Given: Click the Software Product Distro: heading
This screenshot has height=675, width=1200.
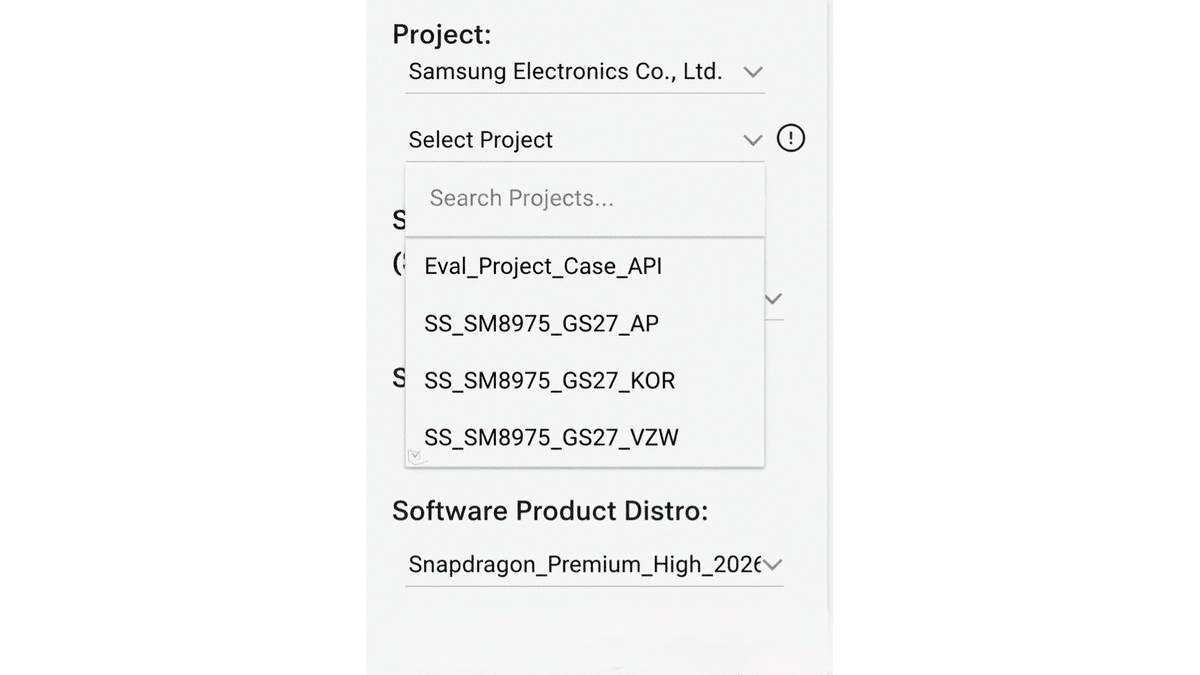Looking at the screenshot, I should pyautogui.click(x=550, y=511).
